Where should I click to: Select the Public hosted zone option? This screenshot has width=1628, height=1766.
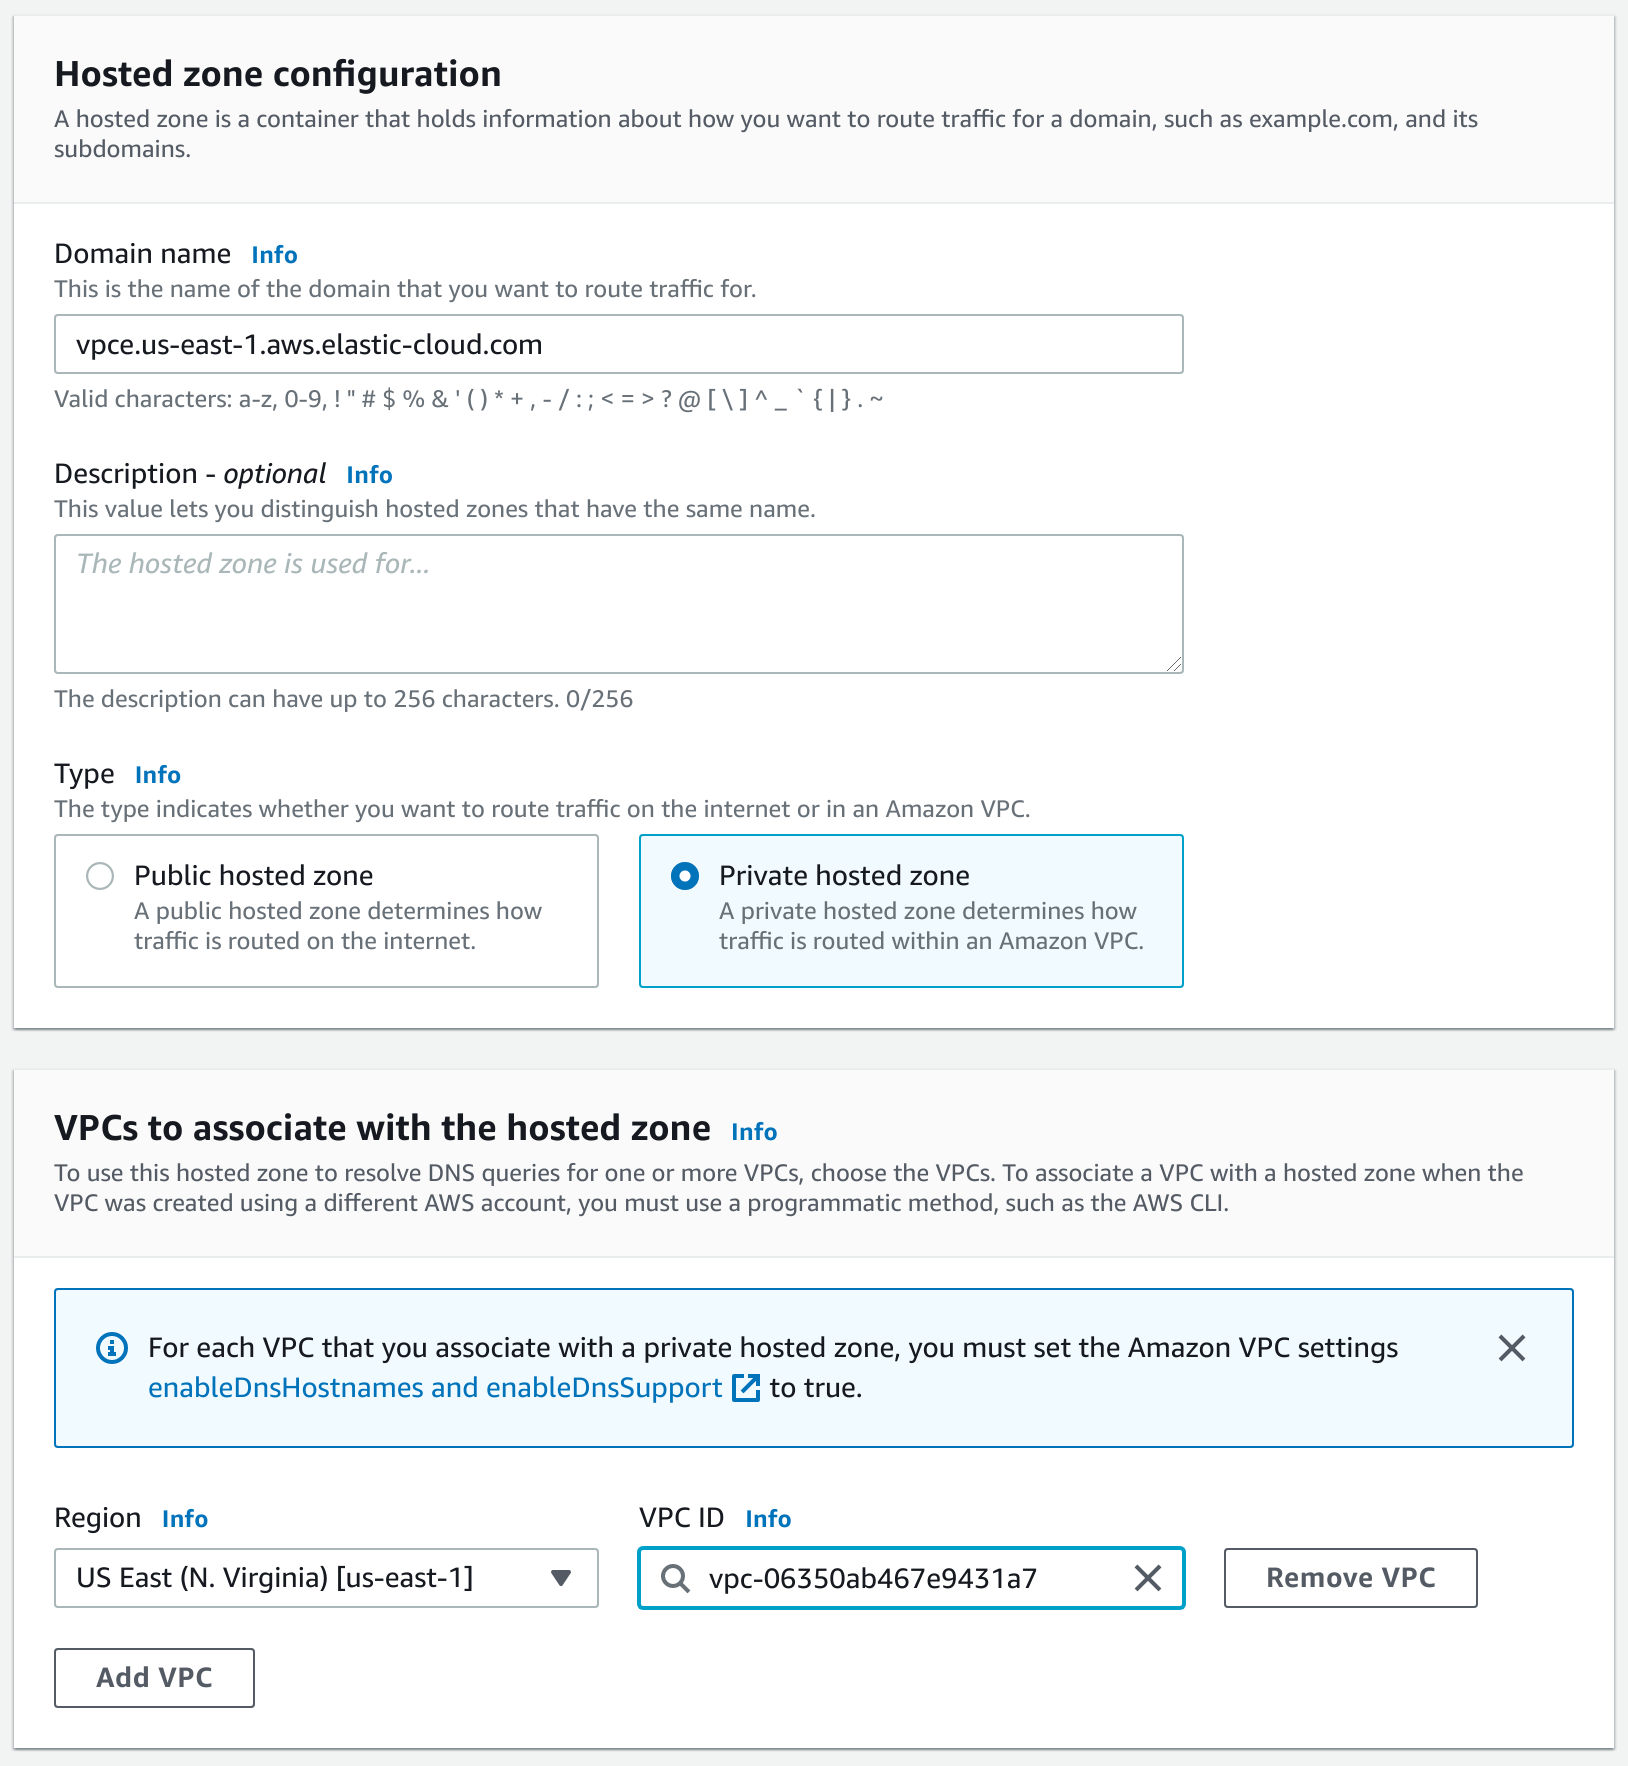coord(100,876)
